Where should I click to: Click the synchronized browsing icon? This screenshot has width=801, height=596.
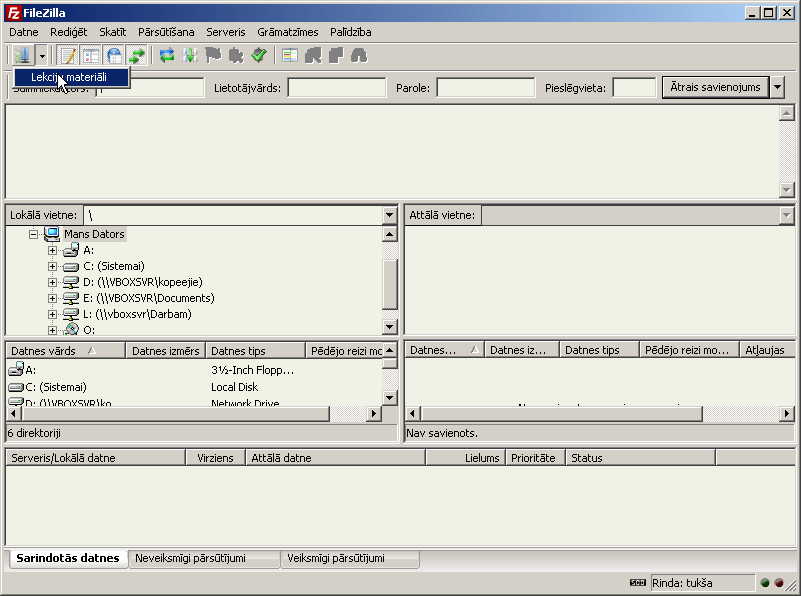(x=336, y=55)
